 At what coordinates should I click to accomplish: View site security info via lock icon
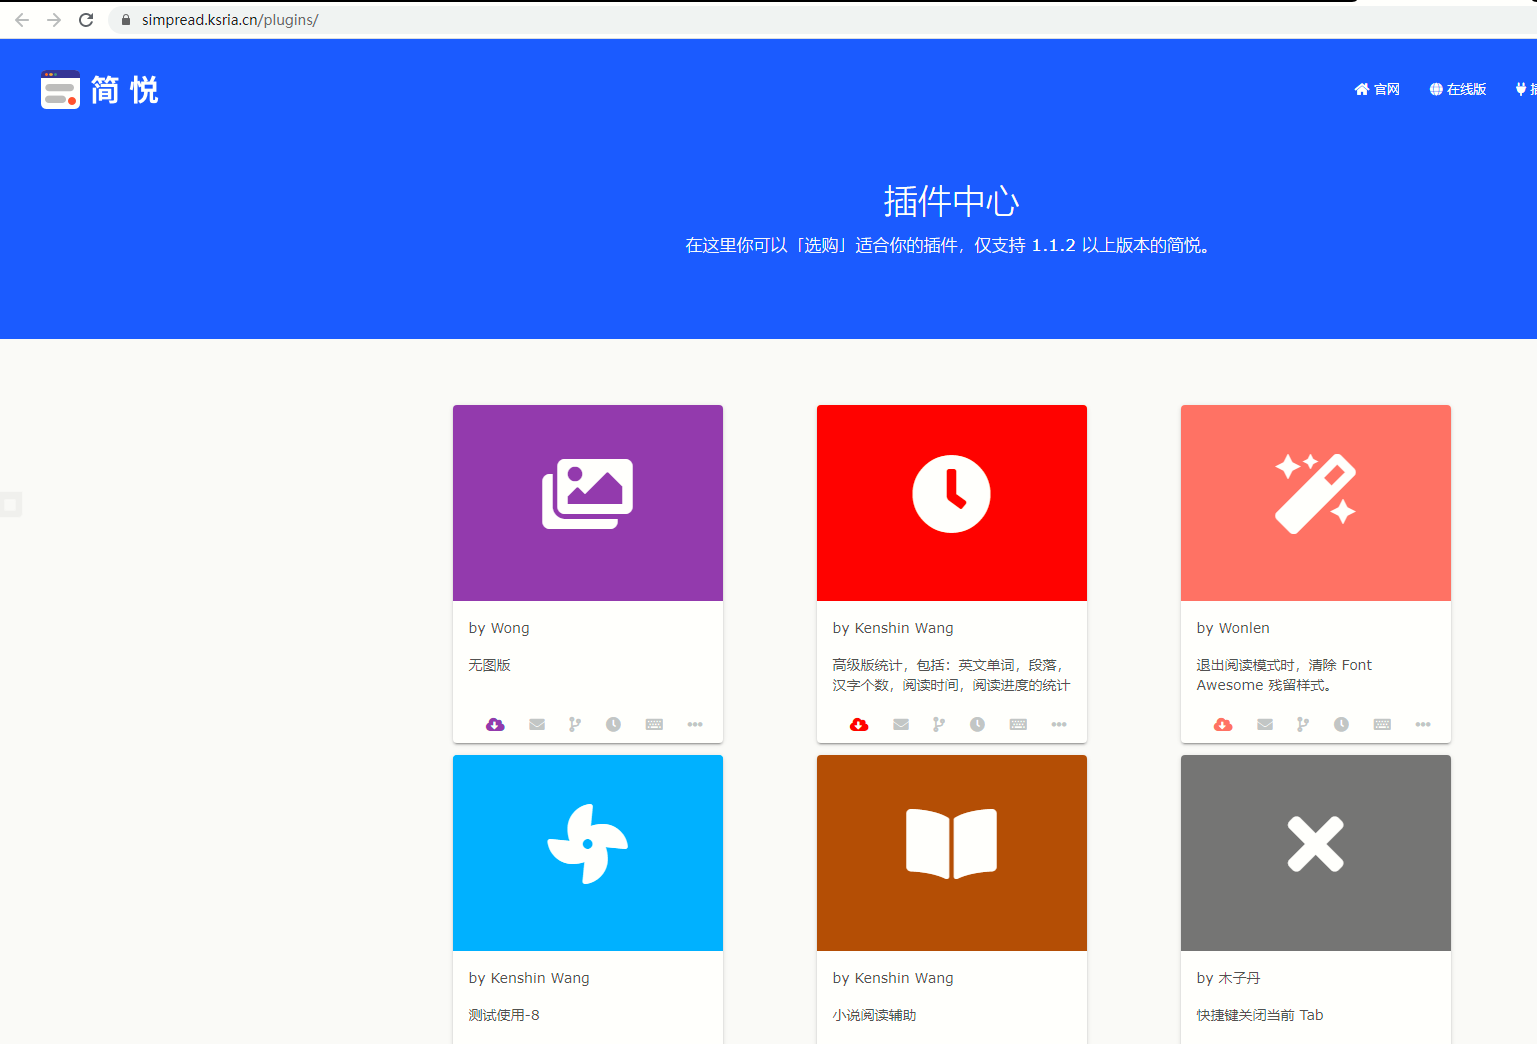(125, 19)
